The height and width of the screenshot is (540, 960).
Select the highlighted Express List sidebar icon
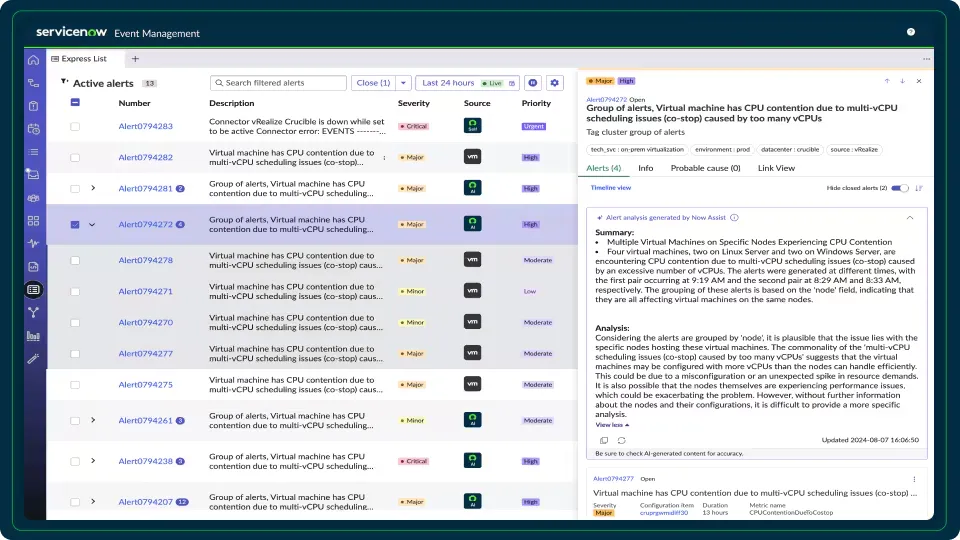(34, 290)
